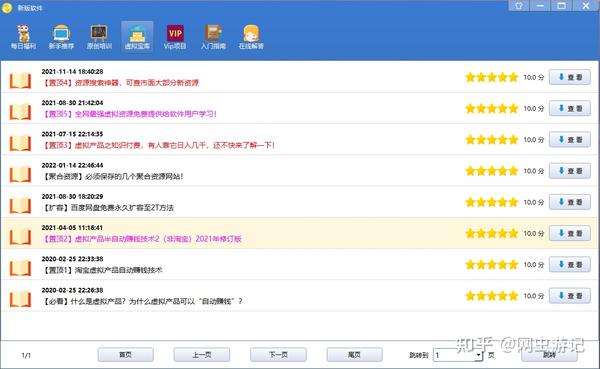Click 查看 for the 聚合资源 entry
This screenshot has width=600, height=369.
point(570,171)
